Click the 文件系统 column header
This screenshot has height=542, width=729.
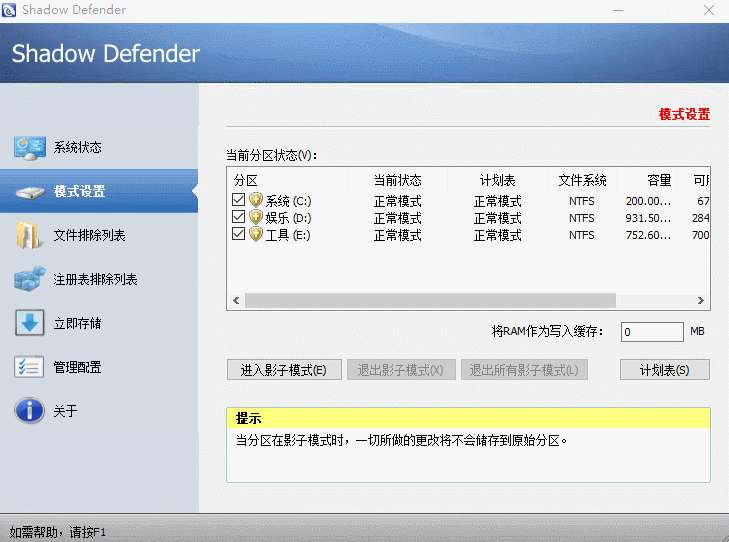pos(583,180)
